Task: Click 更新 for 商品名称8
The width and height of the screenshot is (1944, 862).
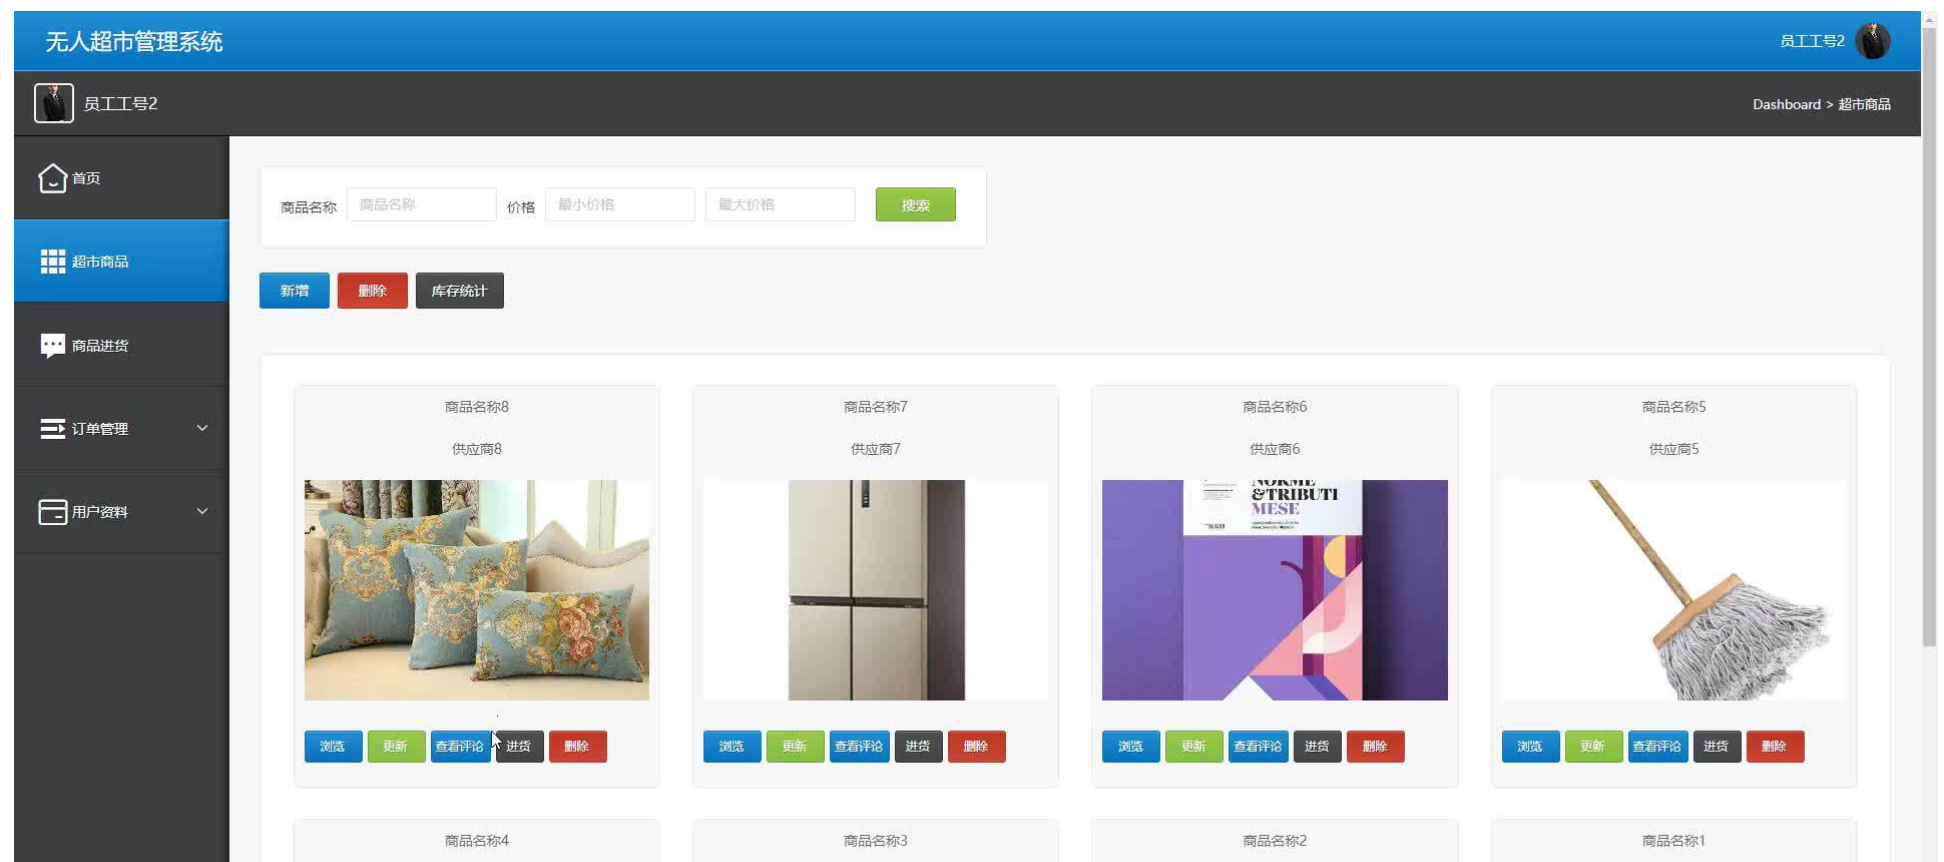Action: [396, 746]
